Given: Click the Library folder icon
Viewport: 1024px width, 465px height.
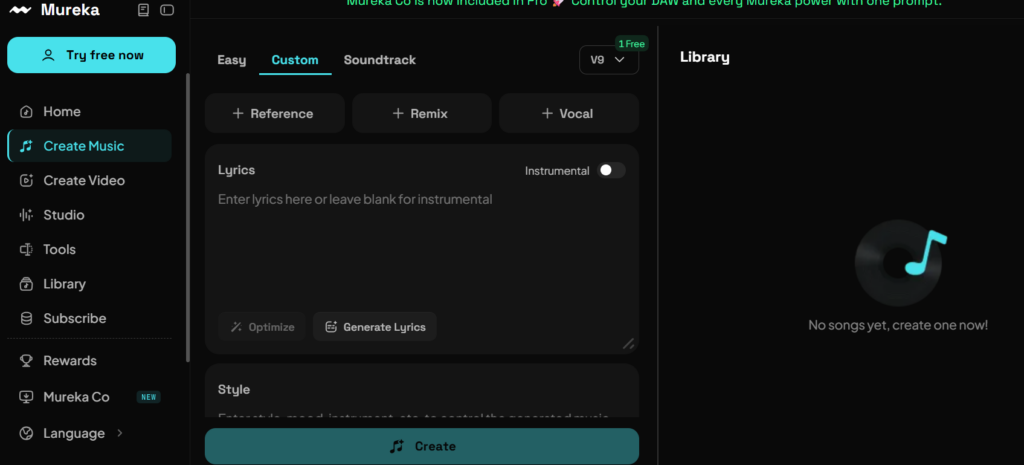Looking at the screenshot, I should click(x=26, y=284).
